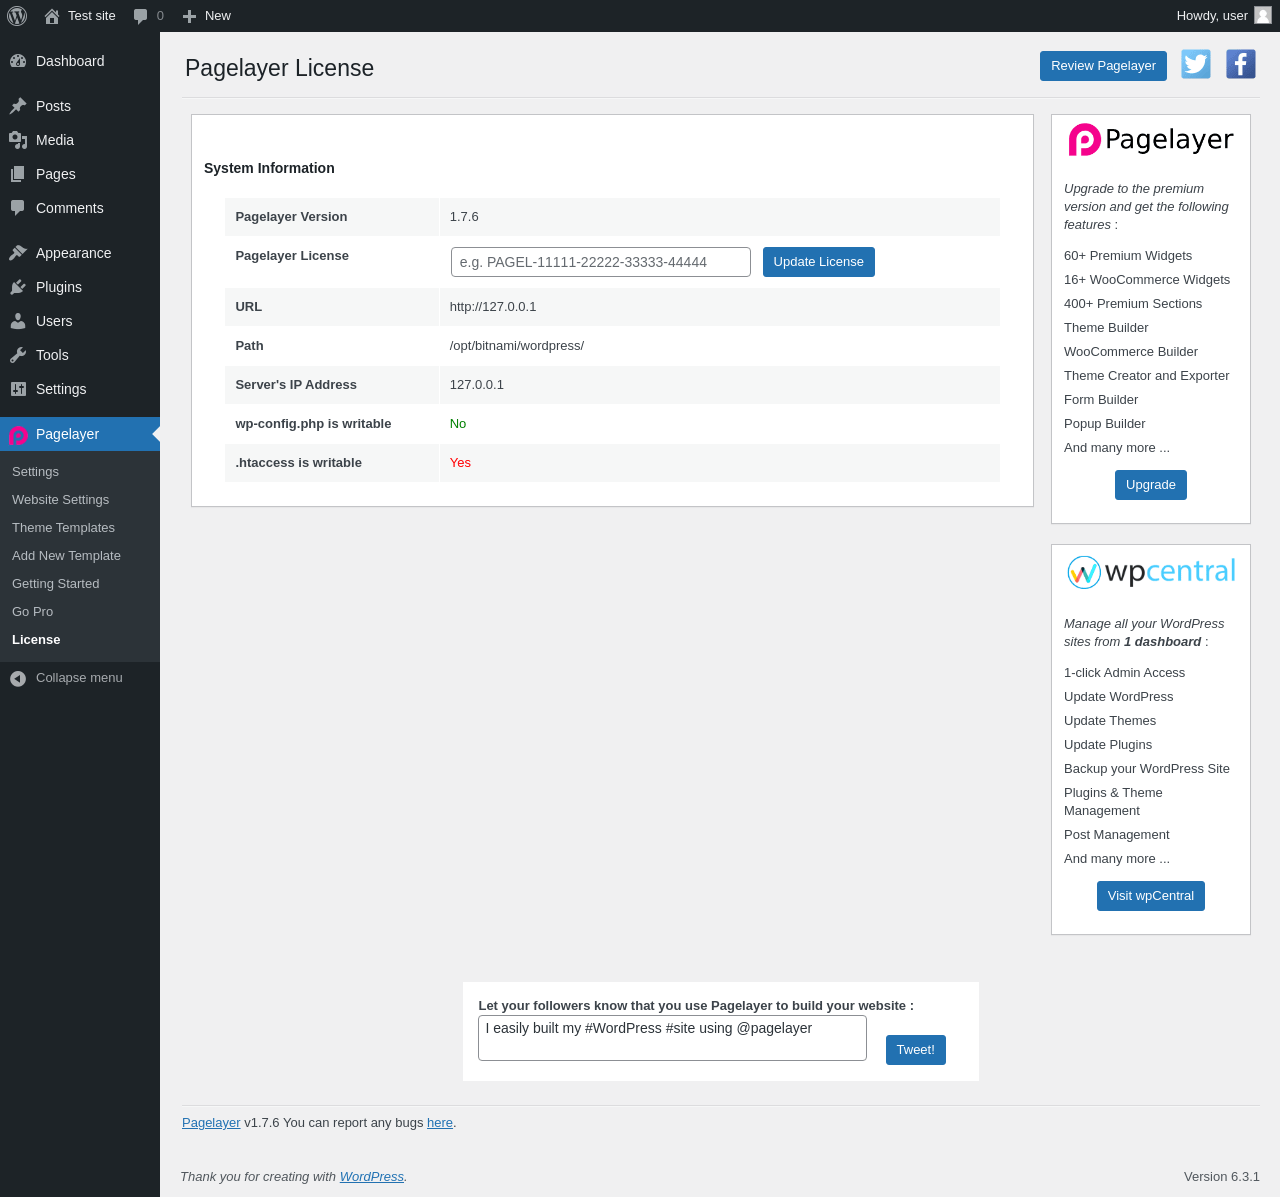Screen dimensions: 1280x1197
Task: Select Go Pro submenu item
Action: [x=32, y=612]
